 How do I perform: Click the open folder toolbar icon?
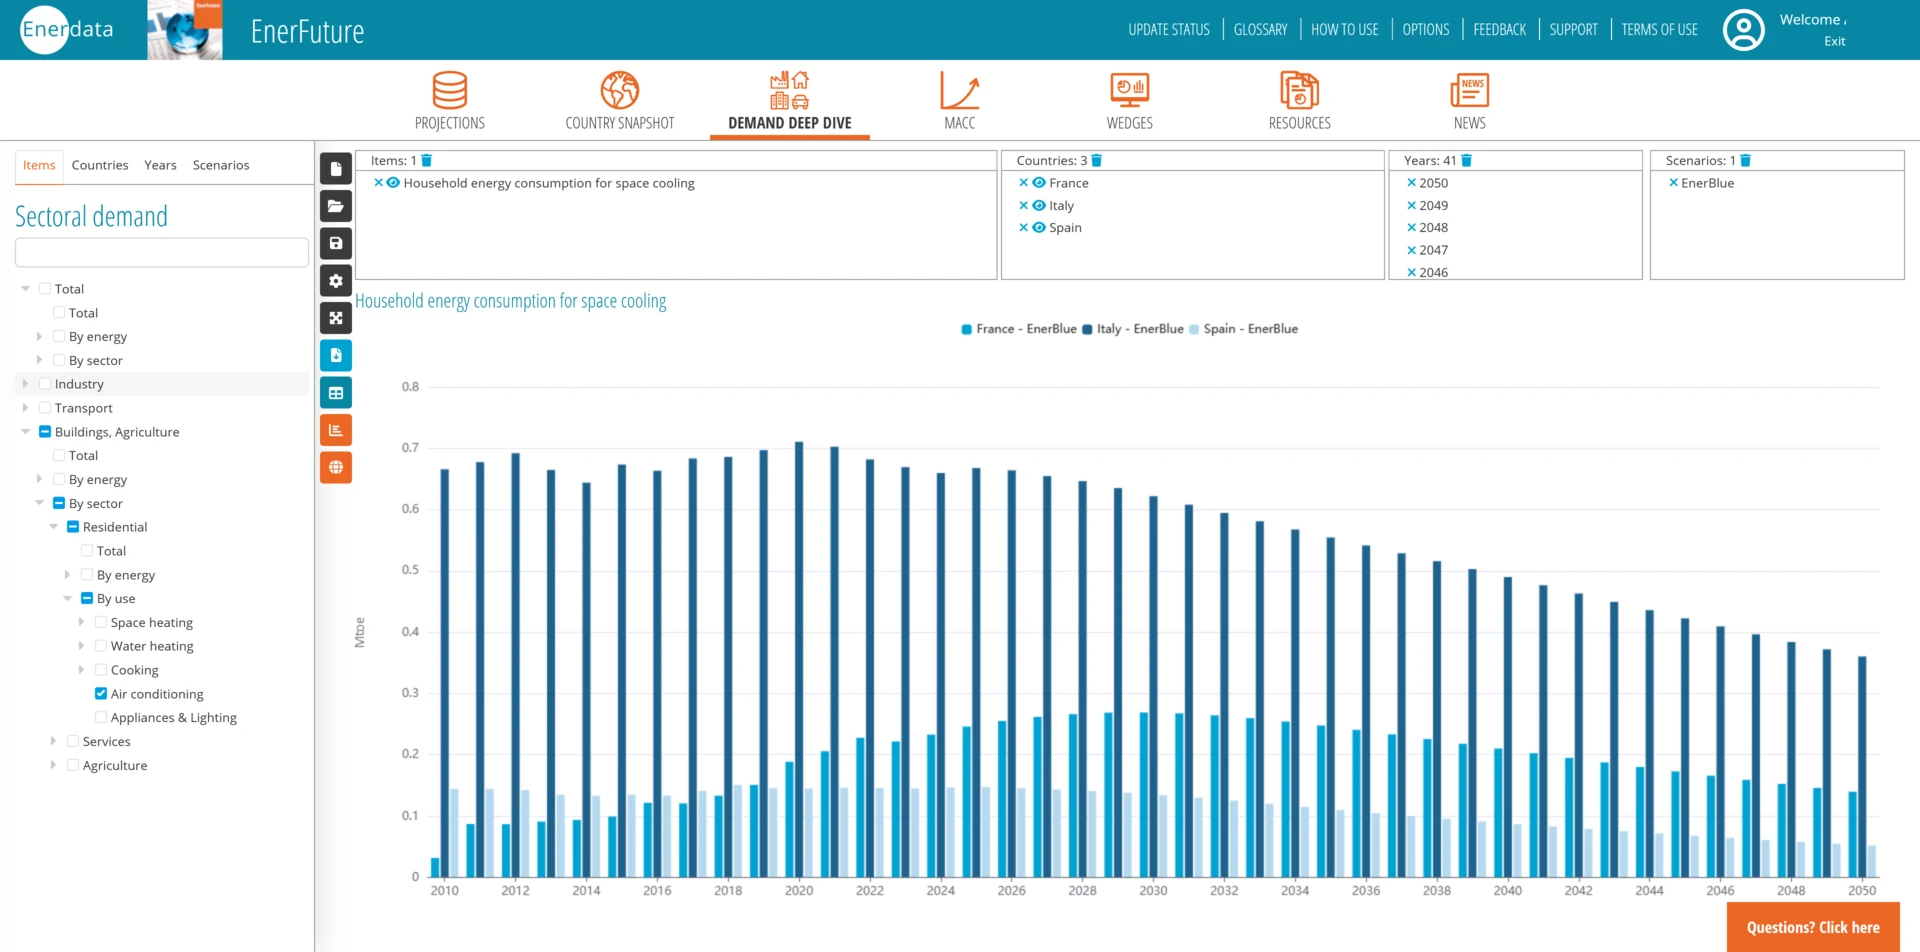pyautogui.click(x=336, y=206)
